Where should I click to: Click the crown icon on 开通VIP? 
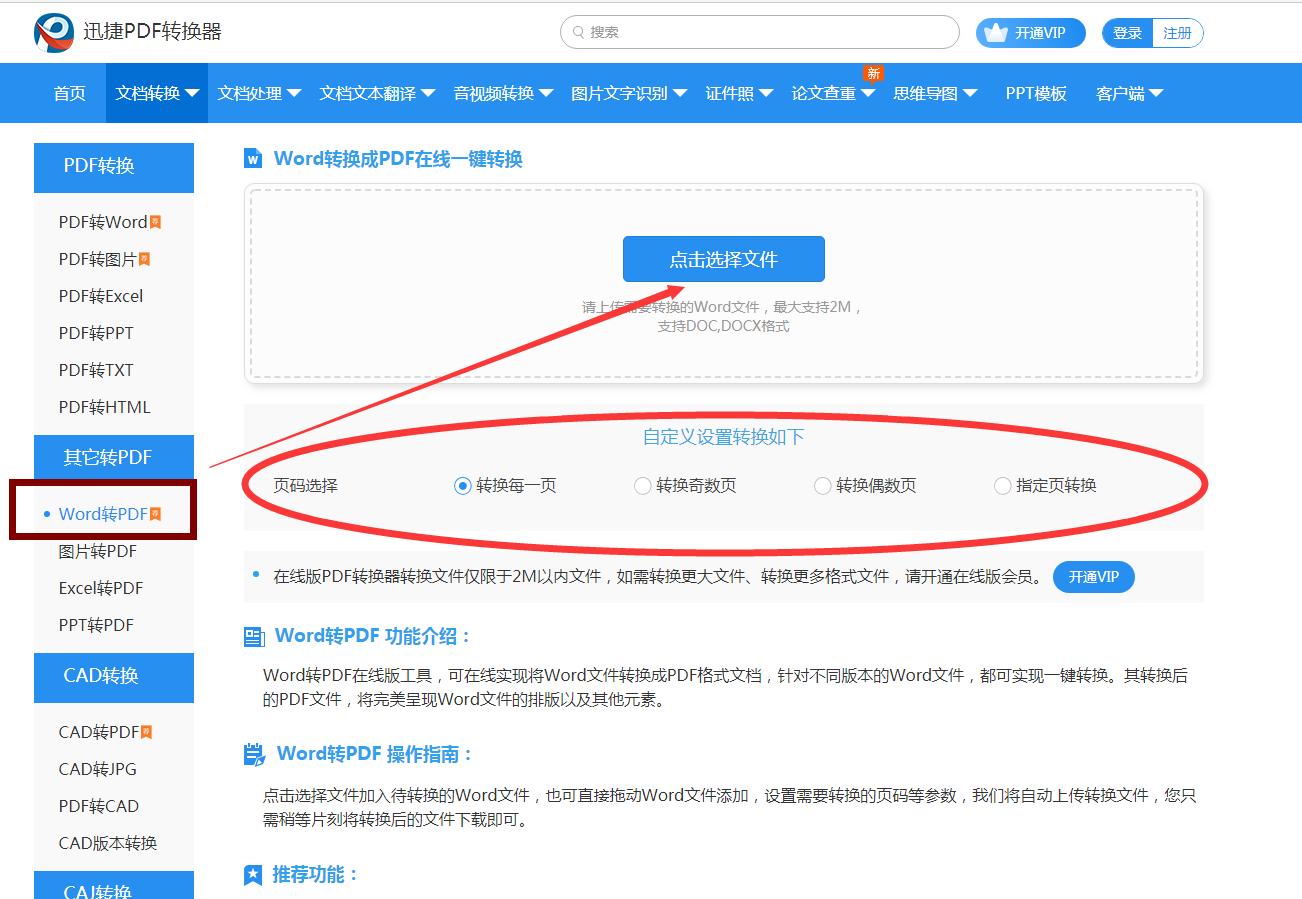[997, 32]
